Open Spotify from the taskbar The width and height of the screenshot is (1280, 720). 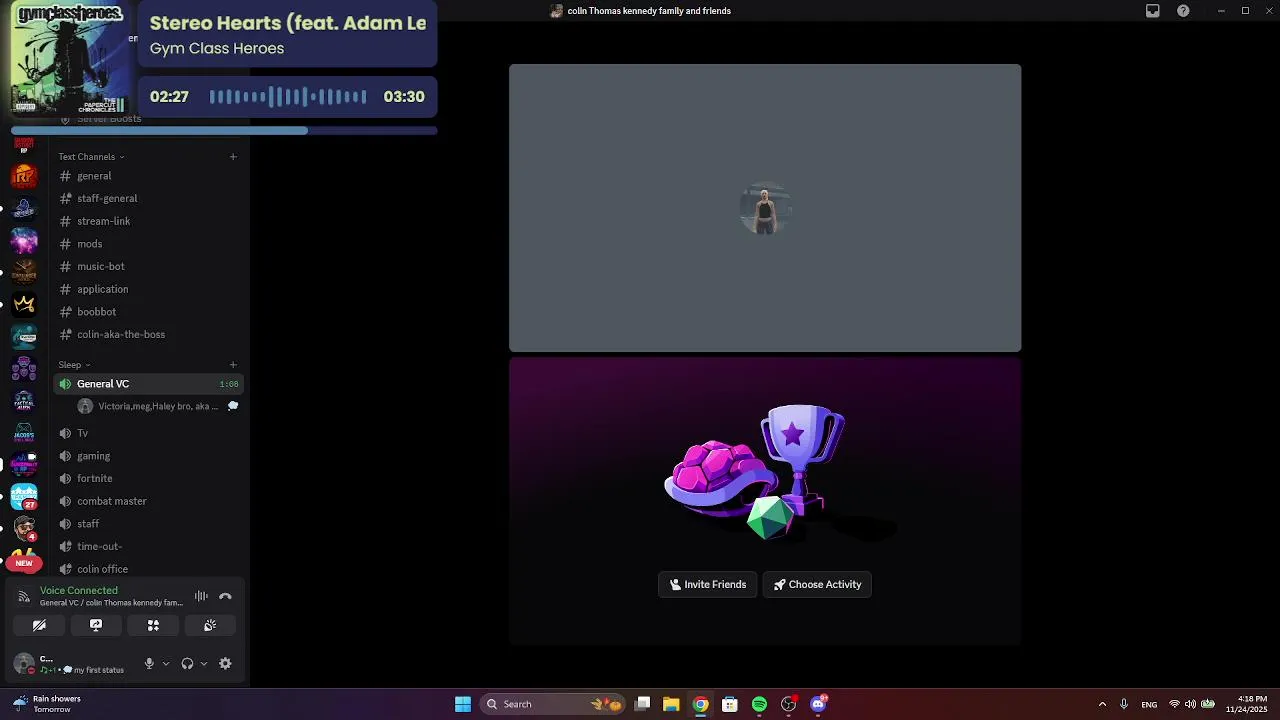tap(759, 704)
